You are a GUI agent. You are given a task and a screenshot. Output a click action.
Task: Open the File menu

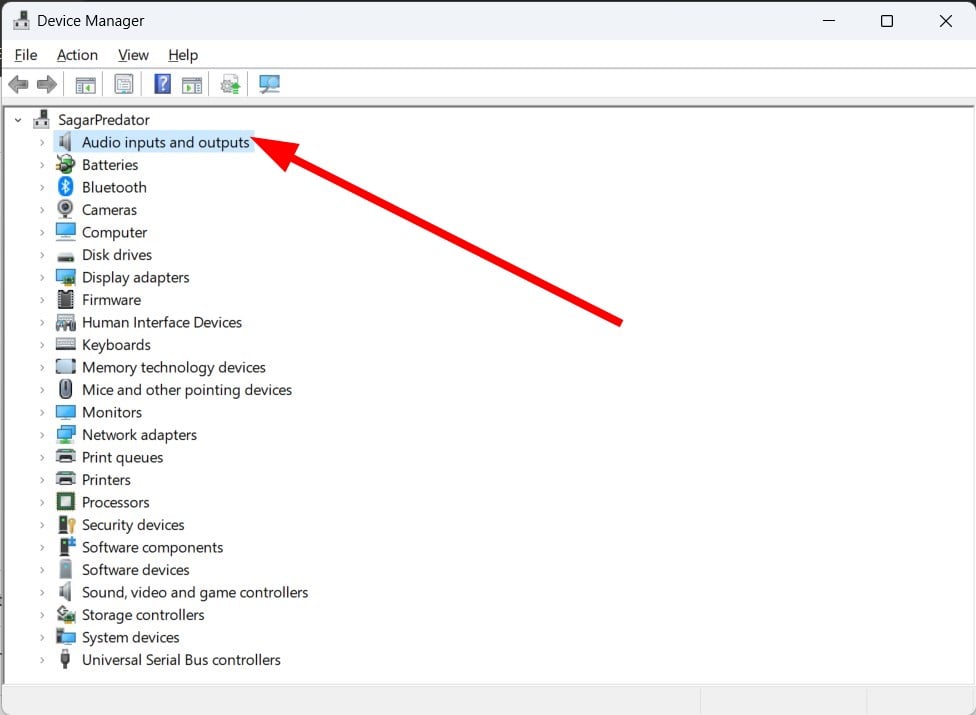coord(26,55)
